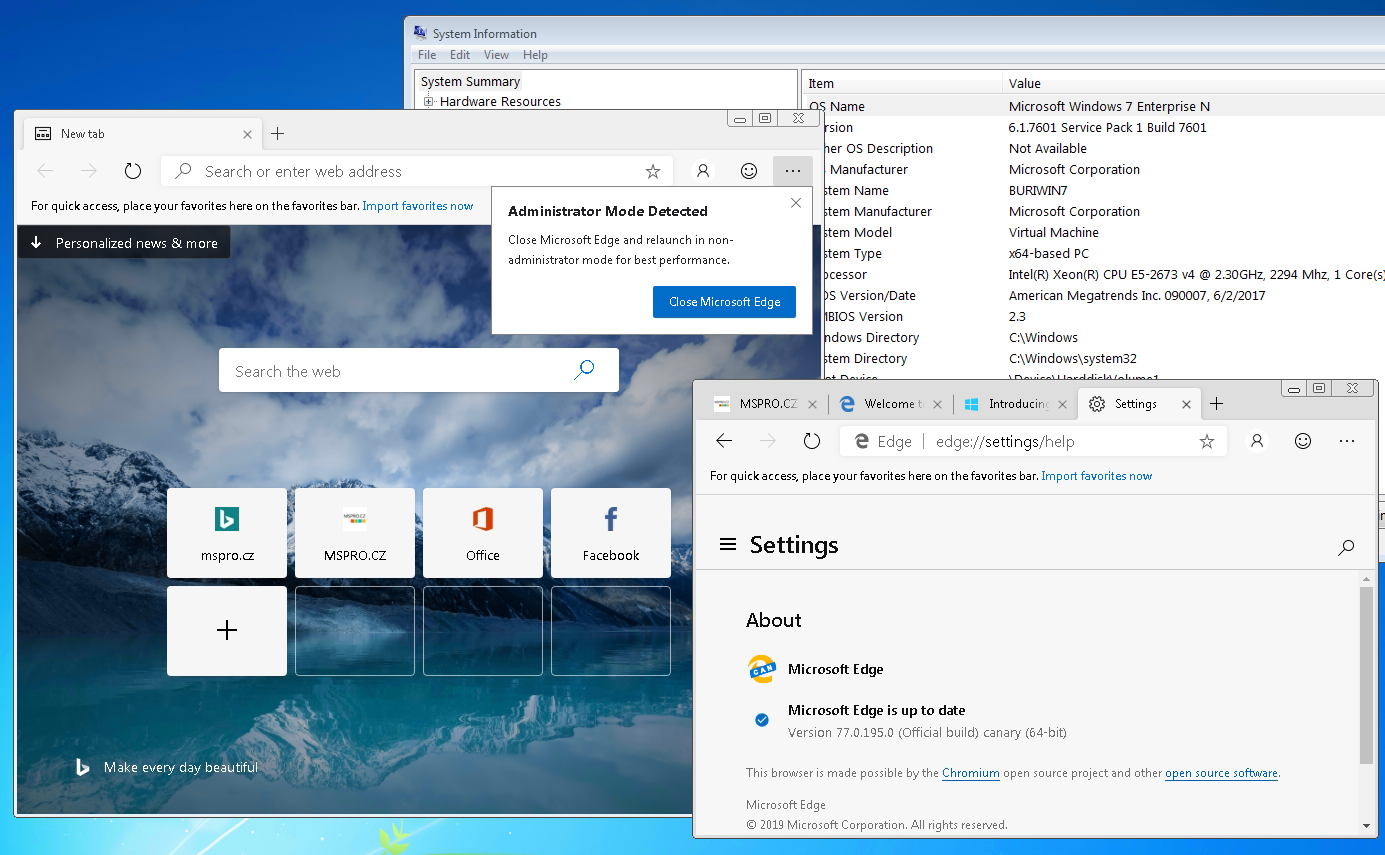Expand Hardware Resources tree node
Viewport: 1385px width, 855px height.
coord(429,101)
